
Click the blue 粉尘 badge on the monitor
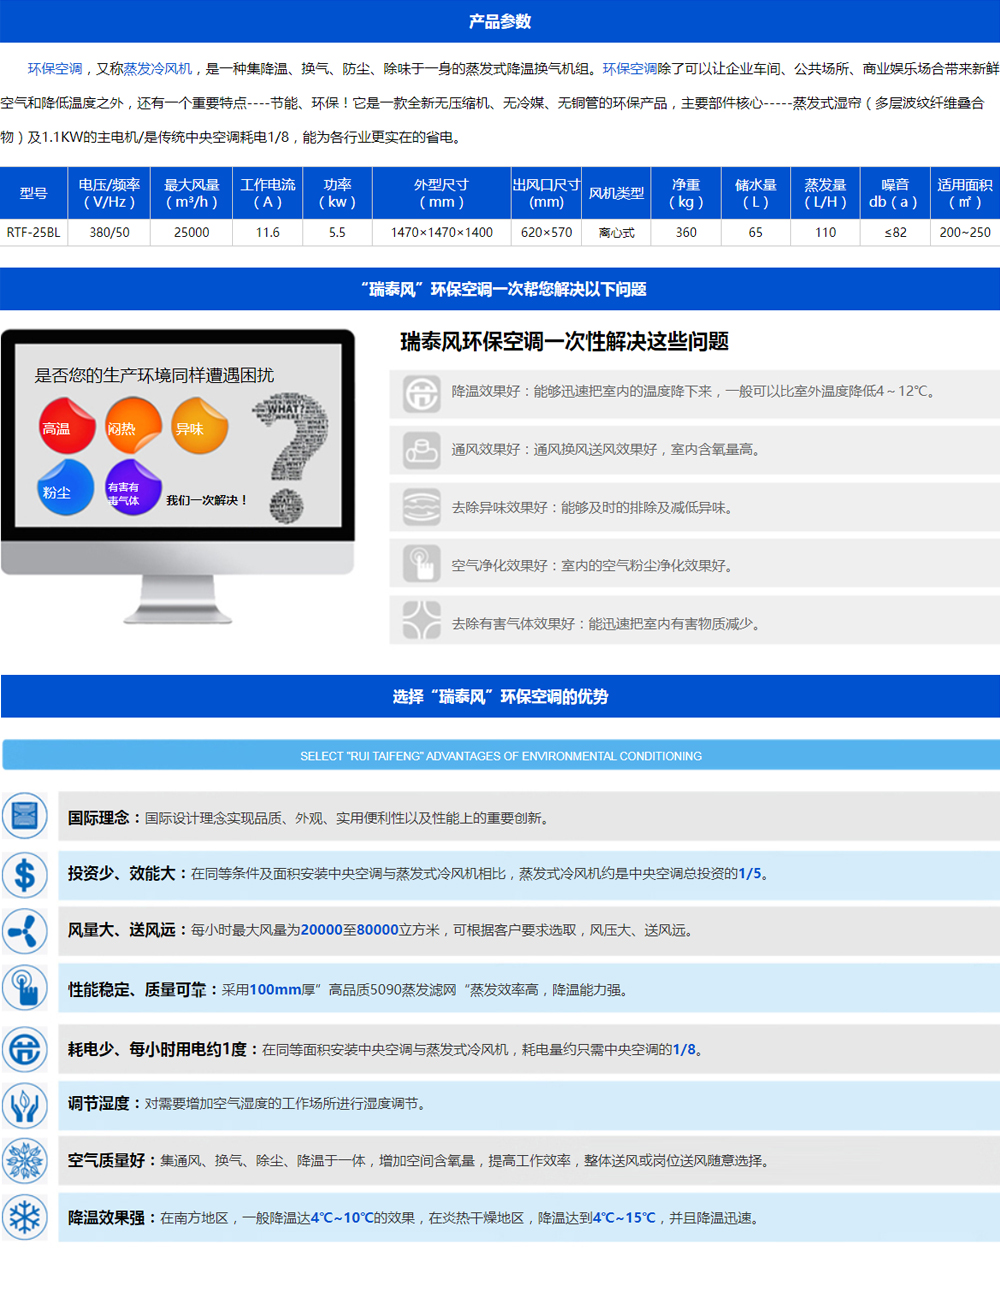click(x=65, y=489)
